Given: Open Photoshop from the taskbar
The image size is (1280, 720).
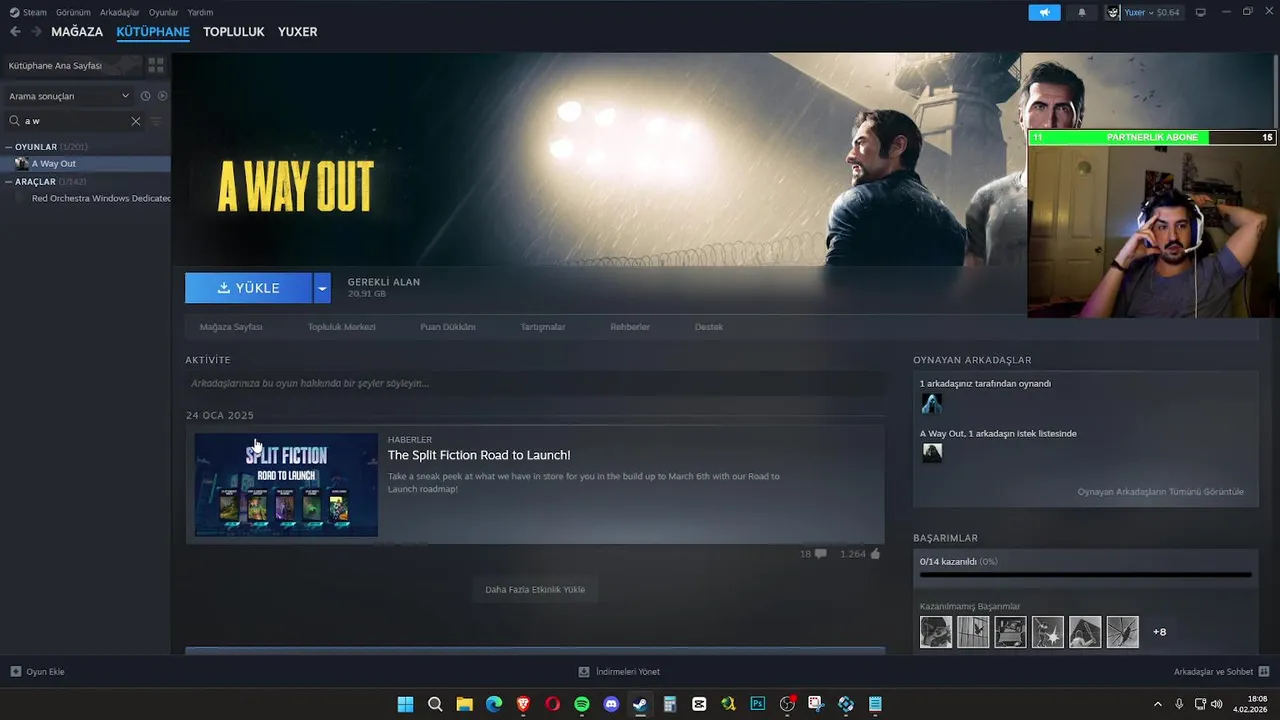Looking at the screenshot, I should tap(758, 704).
